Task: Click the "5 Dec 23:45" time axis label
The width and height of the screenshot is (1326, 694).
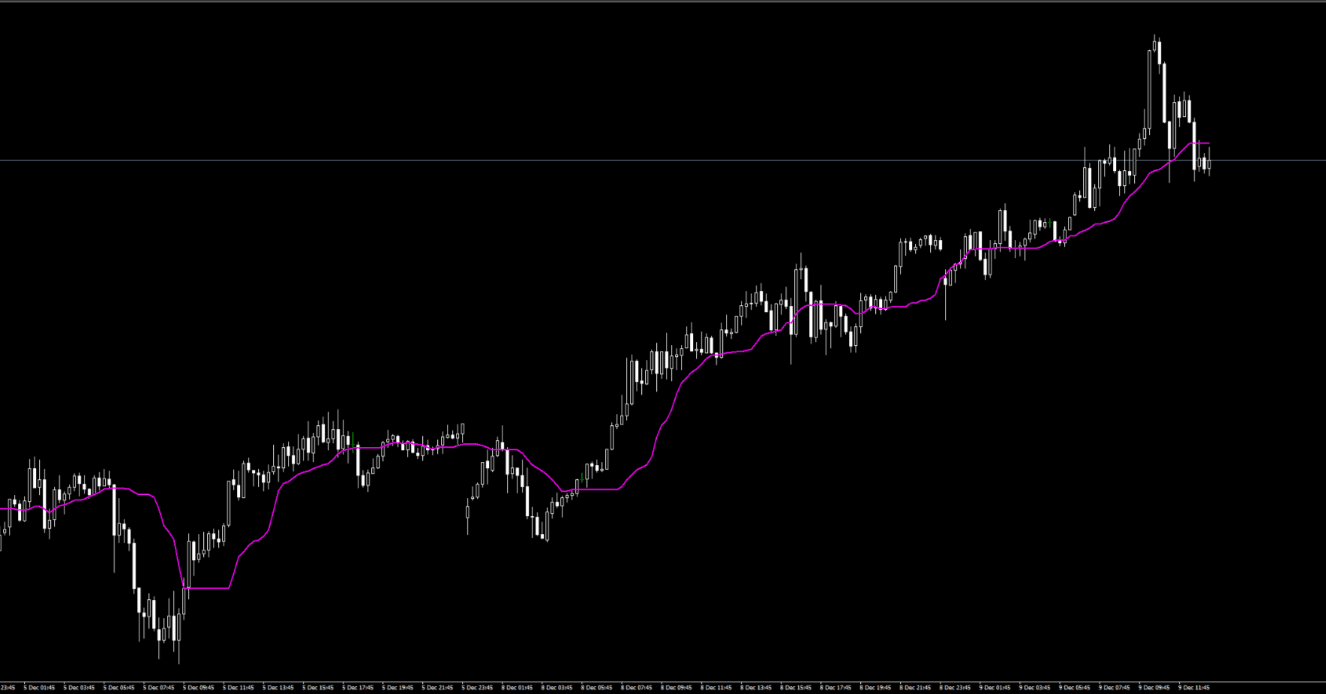Action: pos(478,687)
